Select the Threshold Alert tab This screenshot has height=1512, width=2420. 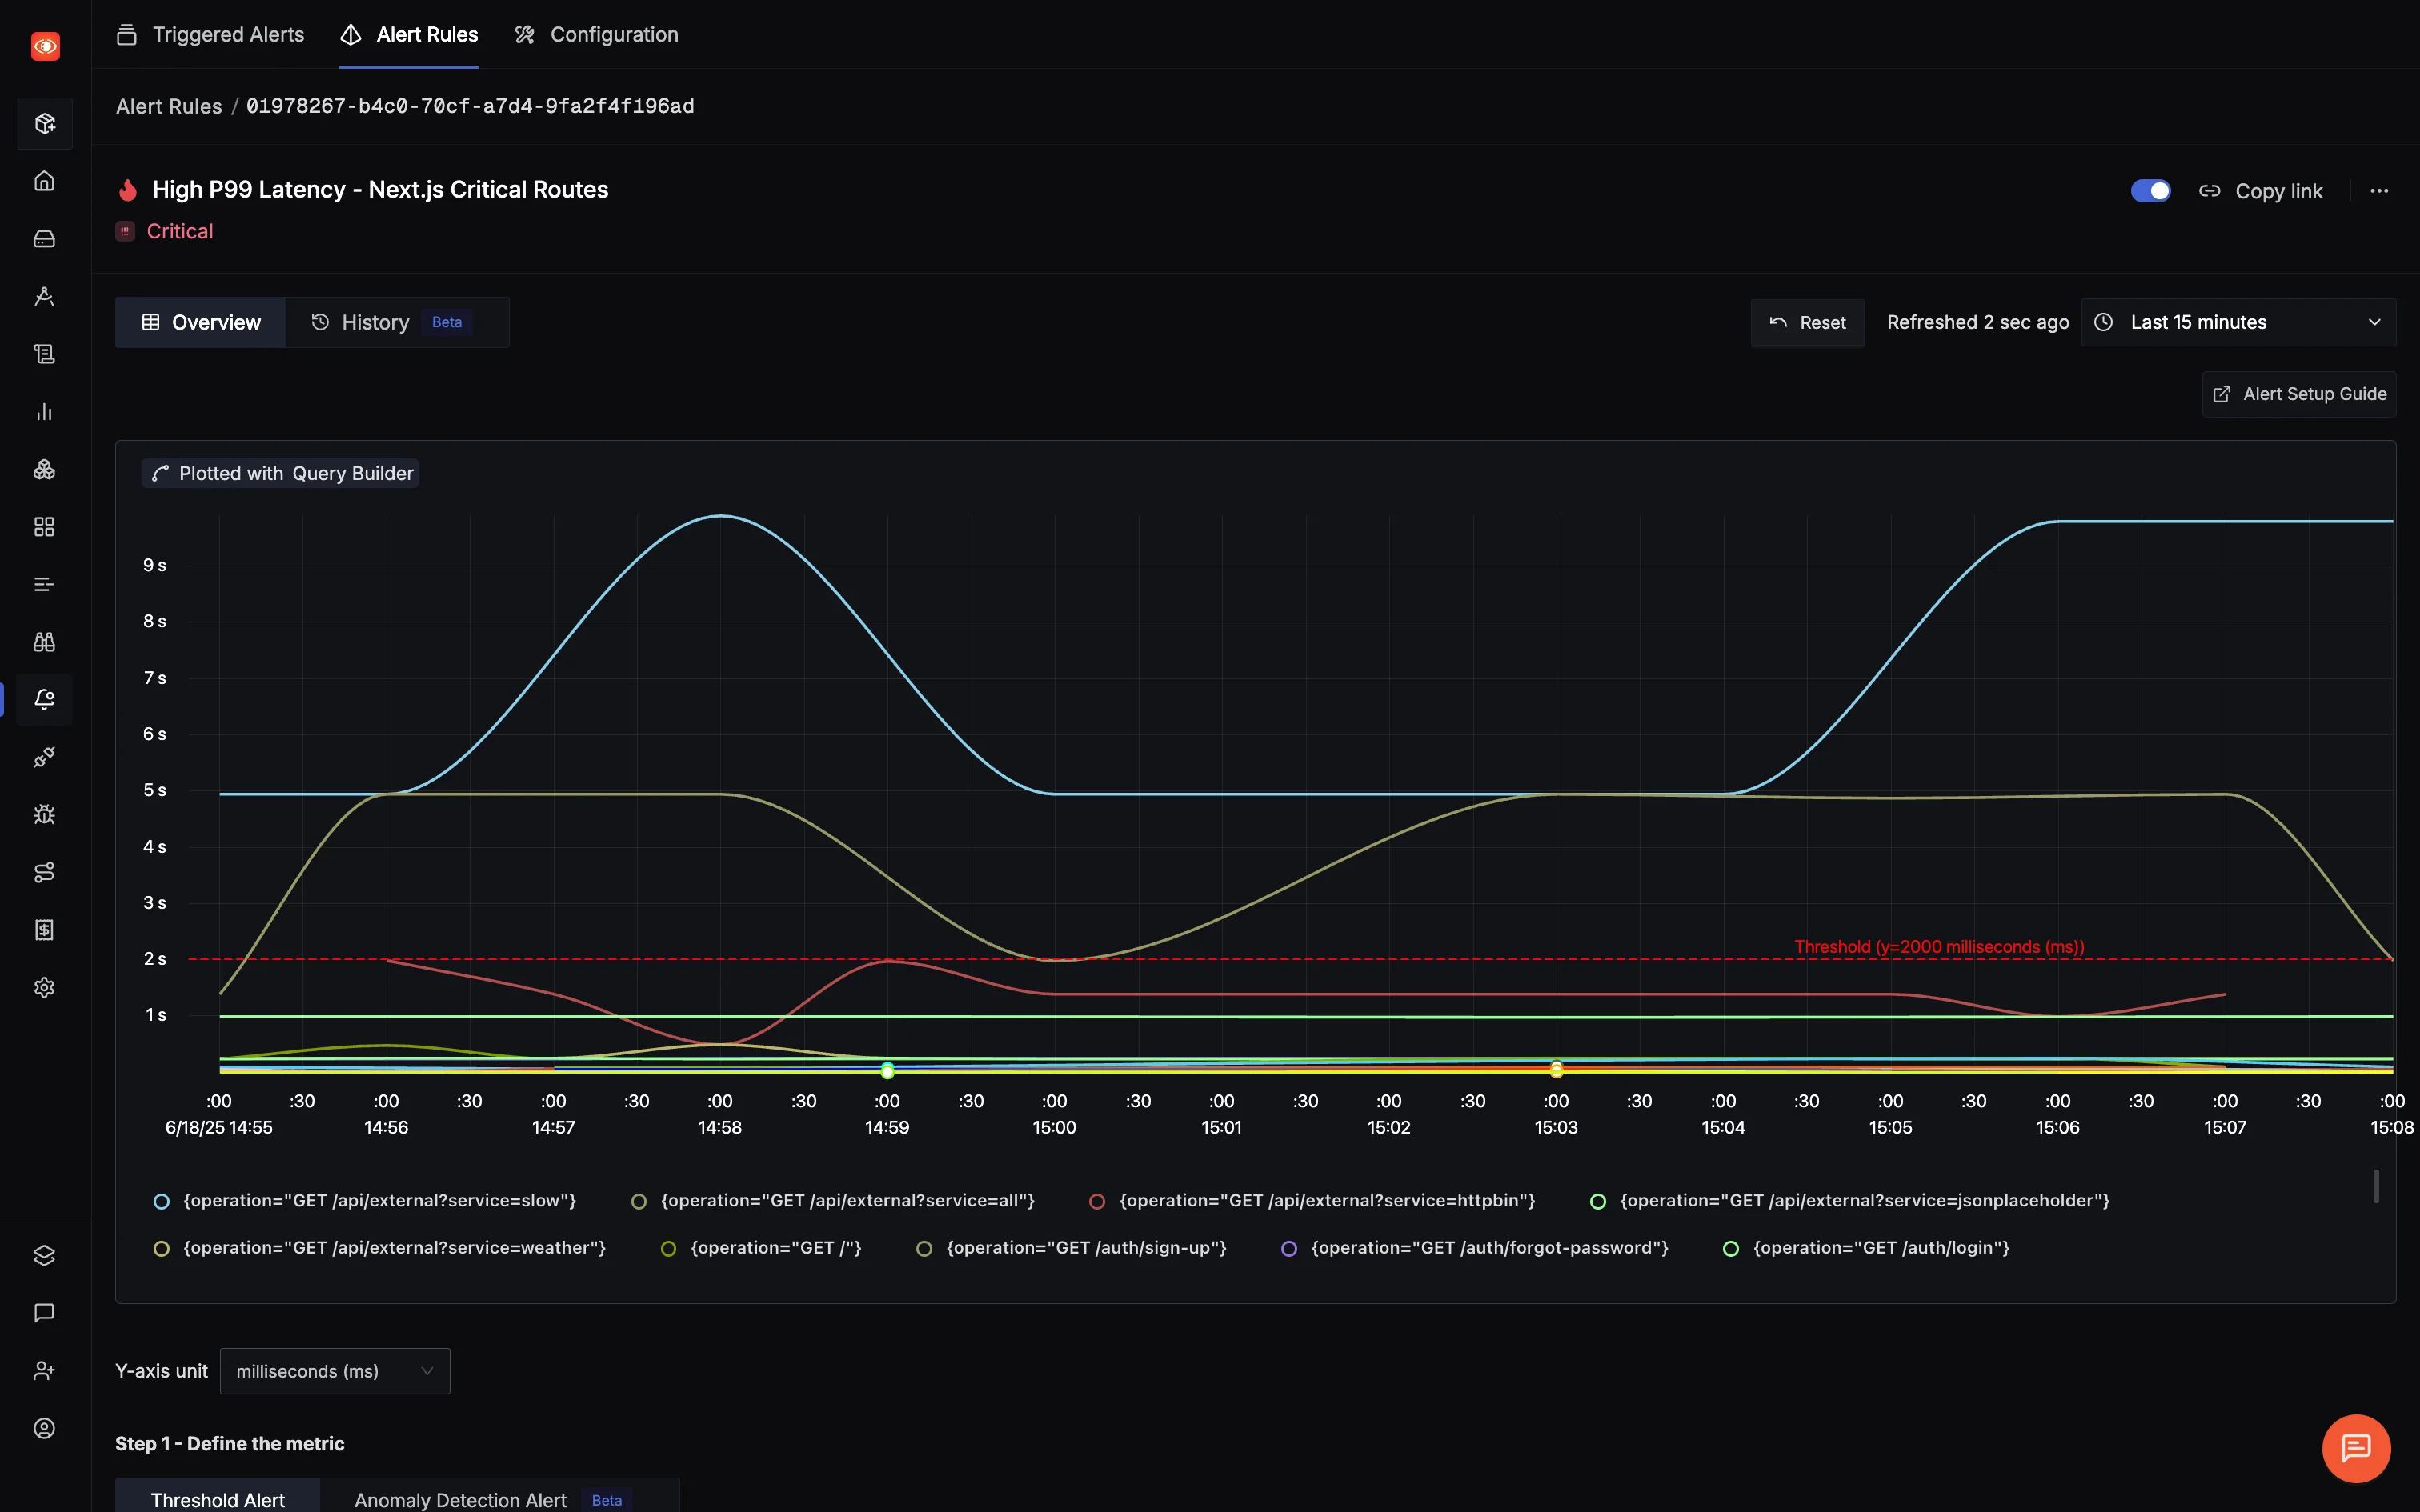coord(218,1499)
